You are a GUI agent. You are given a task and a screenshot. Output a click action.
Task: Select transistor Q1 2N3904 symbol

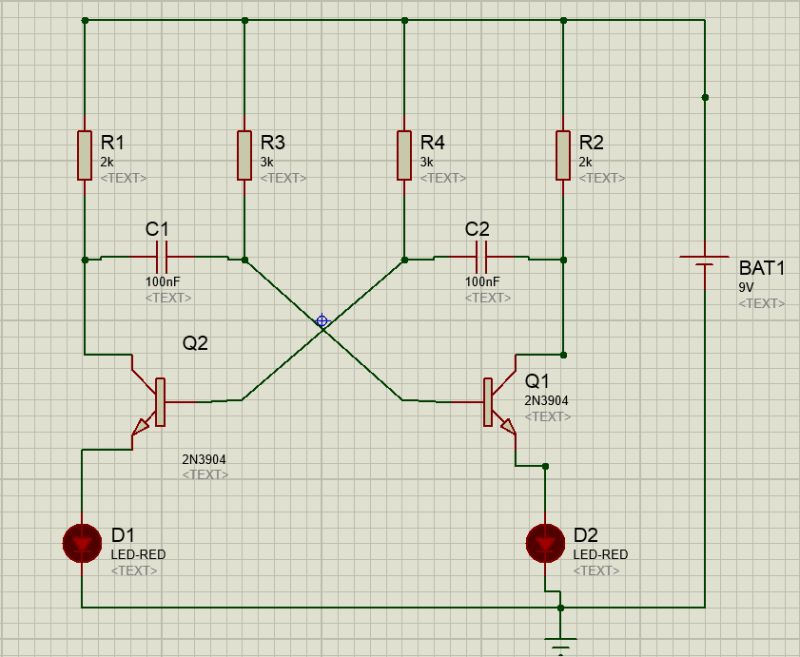(x=490, y=400)
